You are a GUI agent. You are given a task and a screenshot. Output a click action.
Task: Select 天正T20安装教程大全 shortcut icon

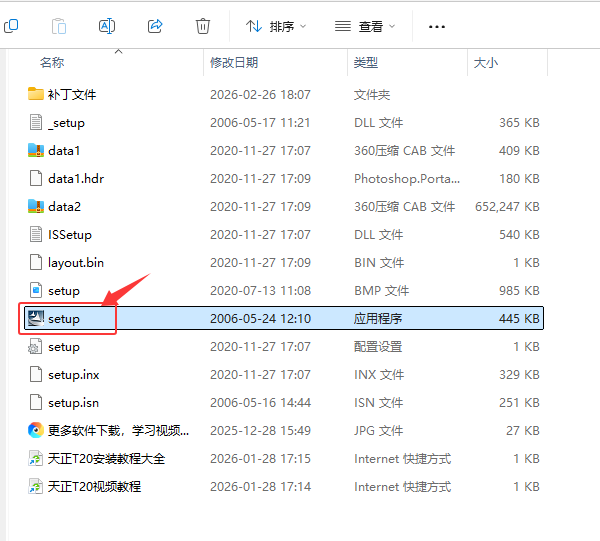click(36, 458)
